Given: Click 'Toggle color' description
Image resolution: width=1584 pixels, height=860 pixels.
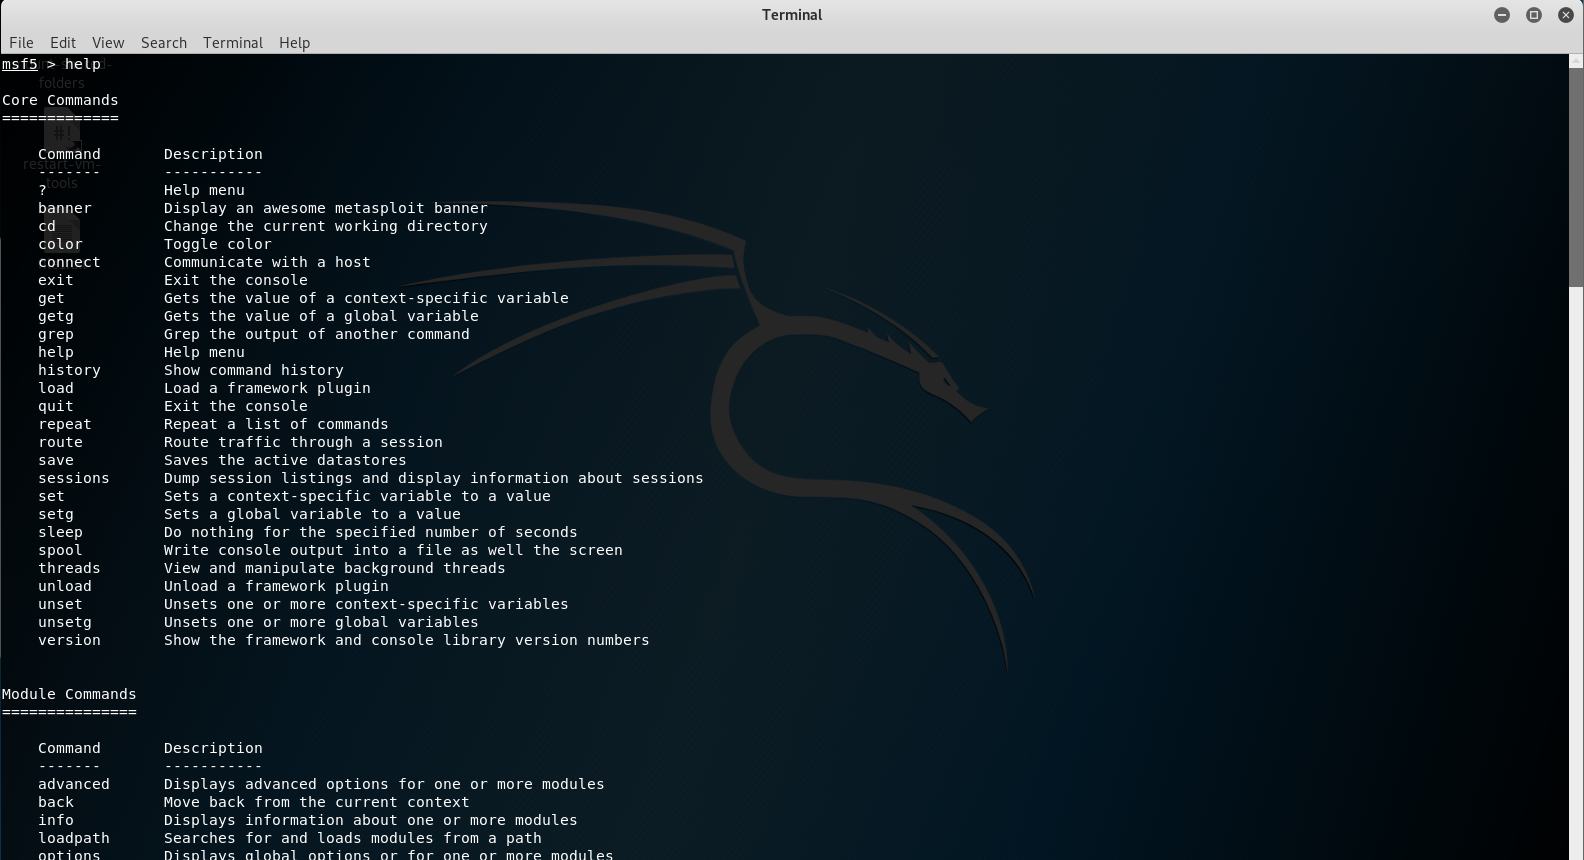Looking at the screenshot, I should point(218,244).
